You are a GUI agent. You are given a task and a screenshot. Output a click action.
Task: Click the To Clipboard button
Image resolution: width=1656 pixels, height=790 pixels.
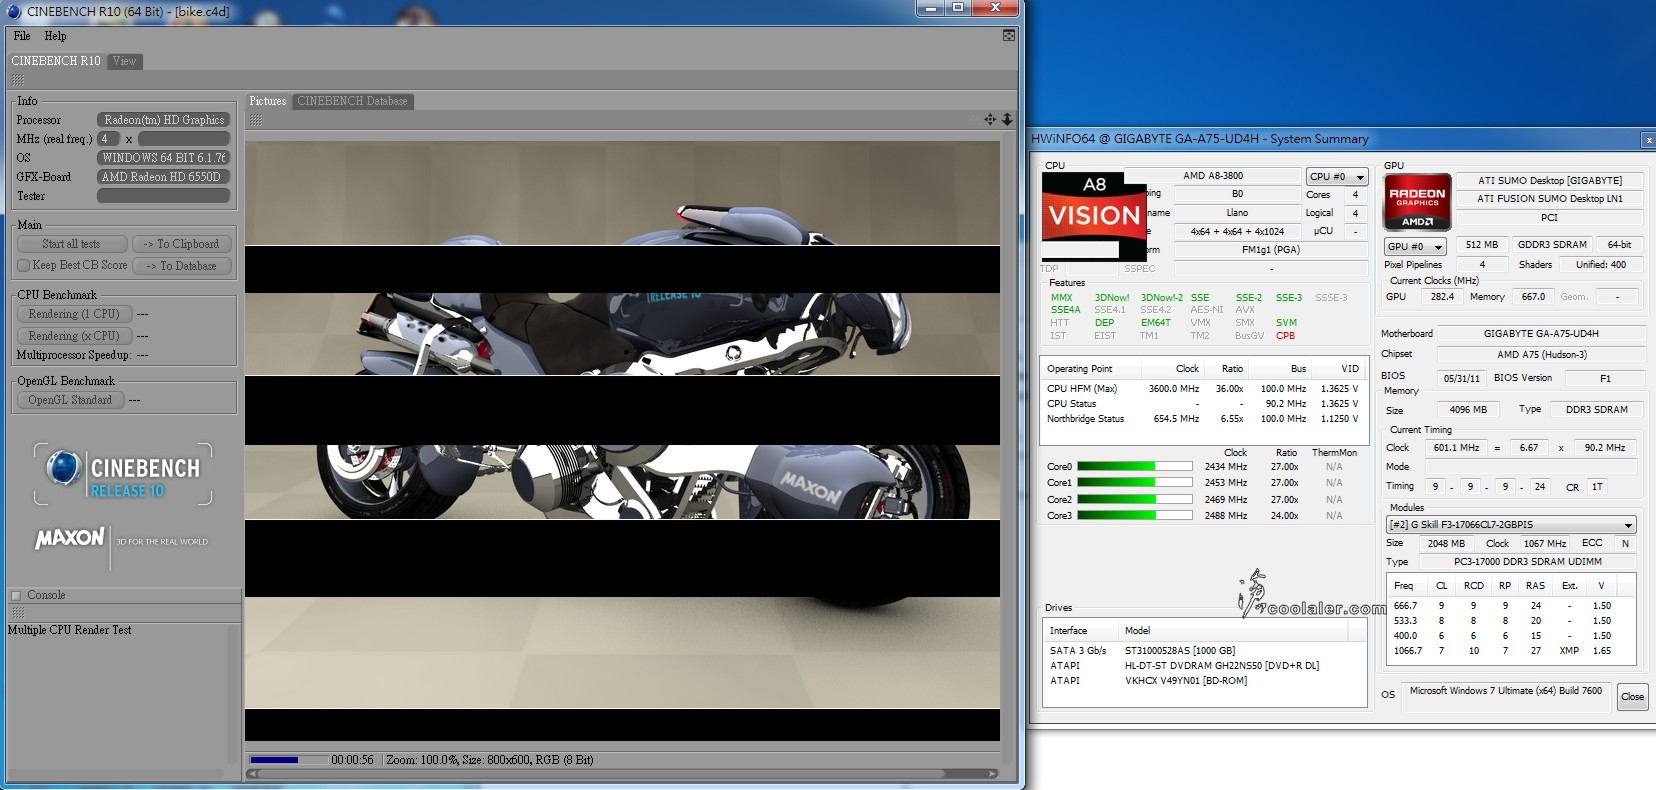coord(181,244)
